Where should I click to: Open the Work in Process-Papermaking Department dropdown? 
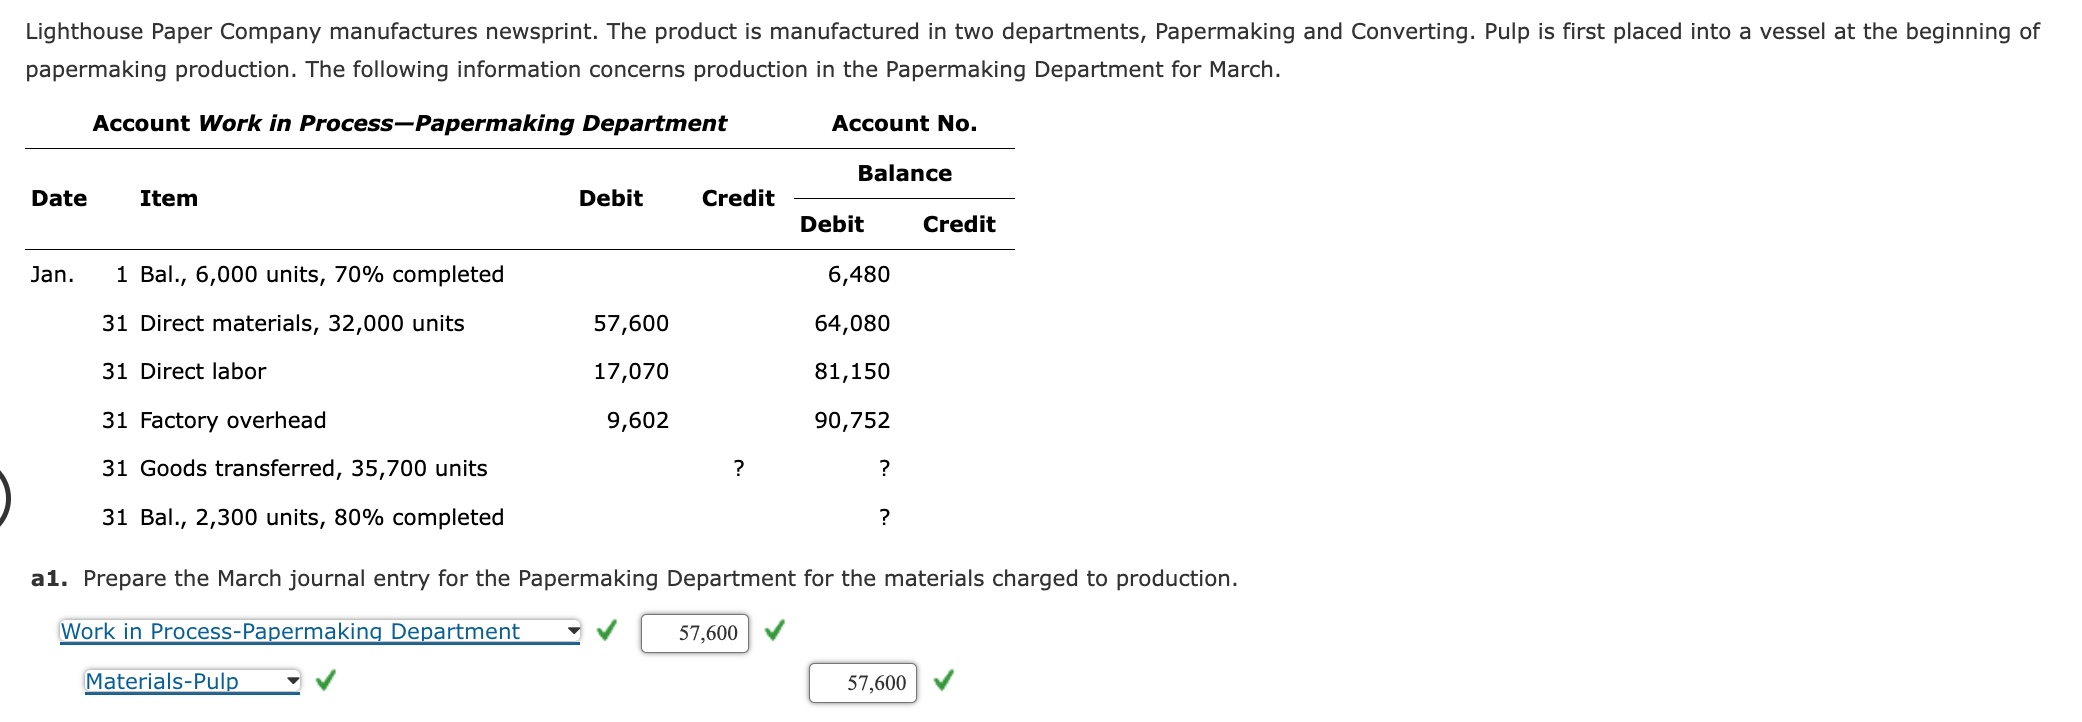[x=320, y=632]
